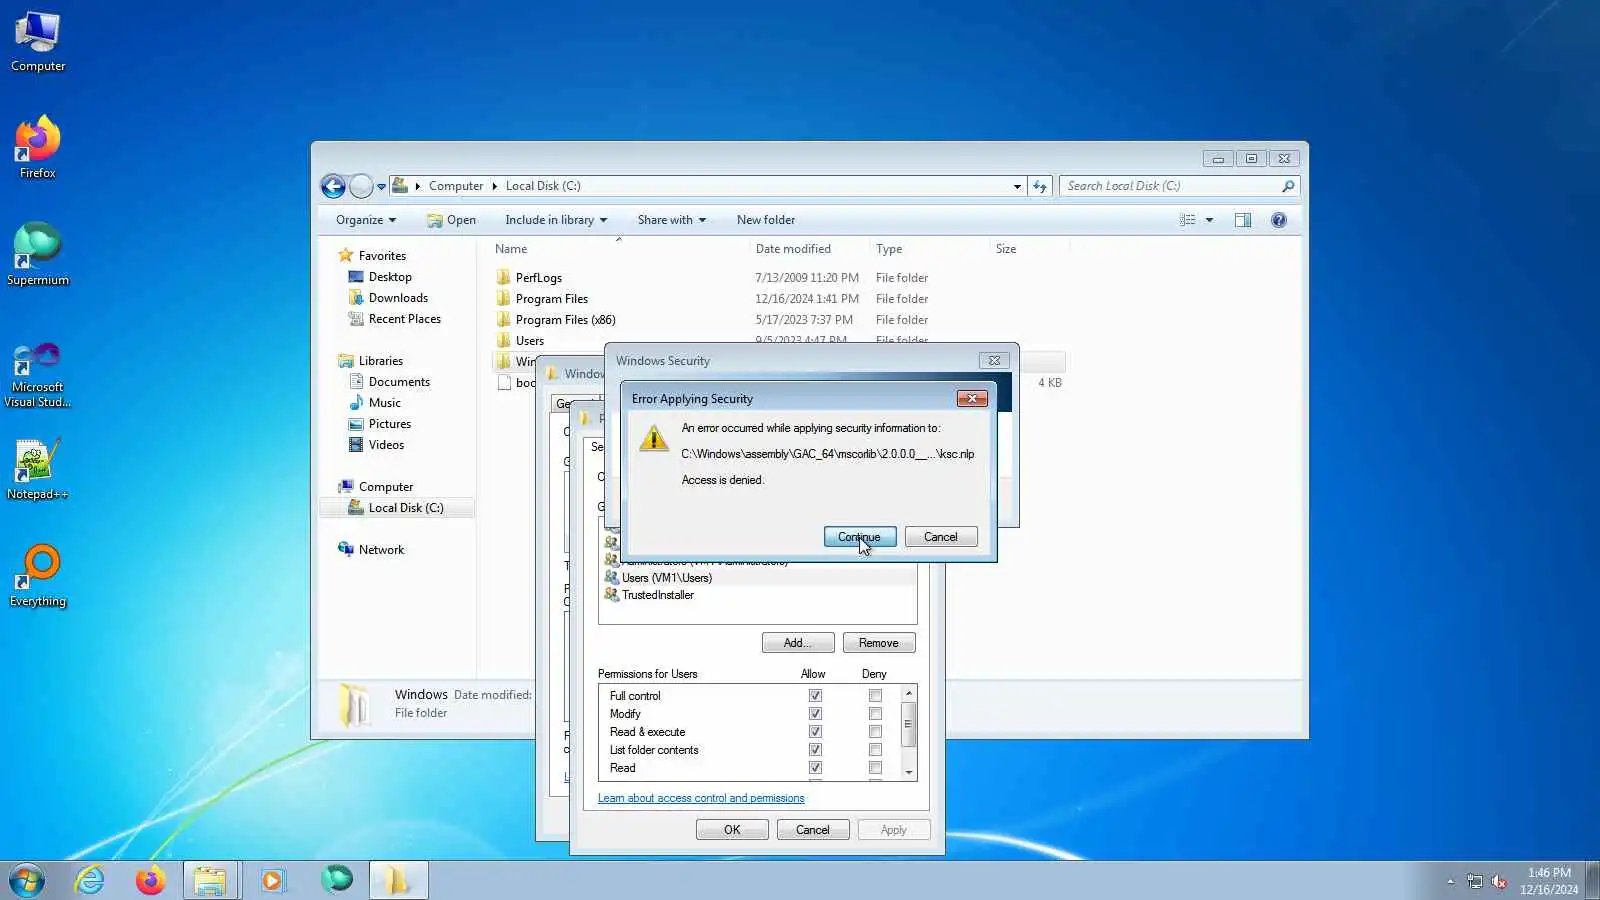This screenshot has height=900, width=1600.
Task: Click the Change your view icon
Action: (1187, 220)
